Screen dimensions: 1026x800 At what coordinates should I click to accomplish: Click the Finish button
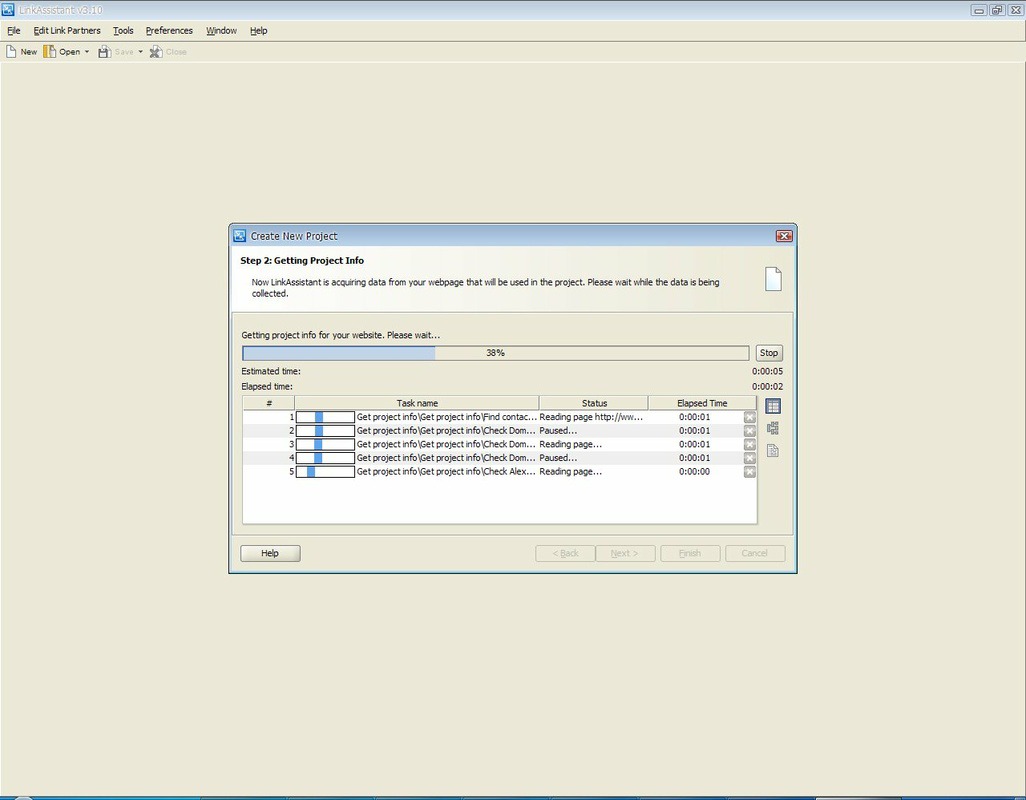pyautogui.click(x=690, y=553)
